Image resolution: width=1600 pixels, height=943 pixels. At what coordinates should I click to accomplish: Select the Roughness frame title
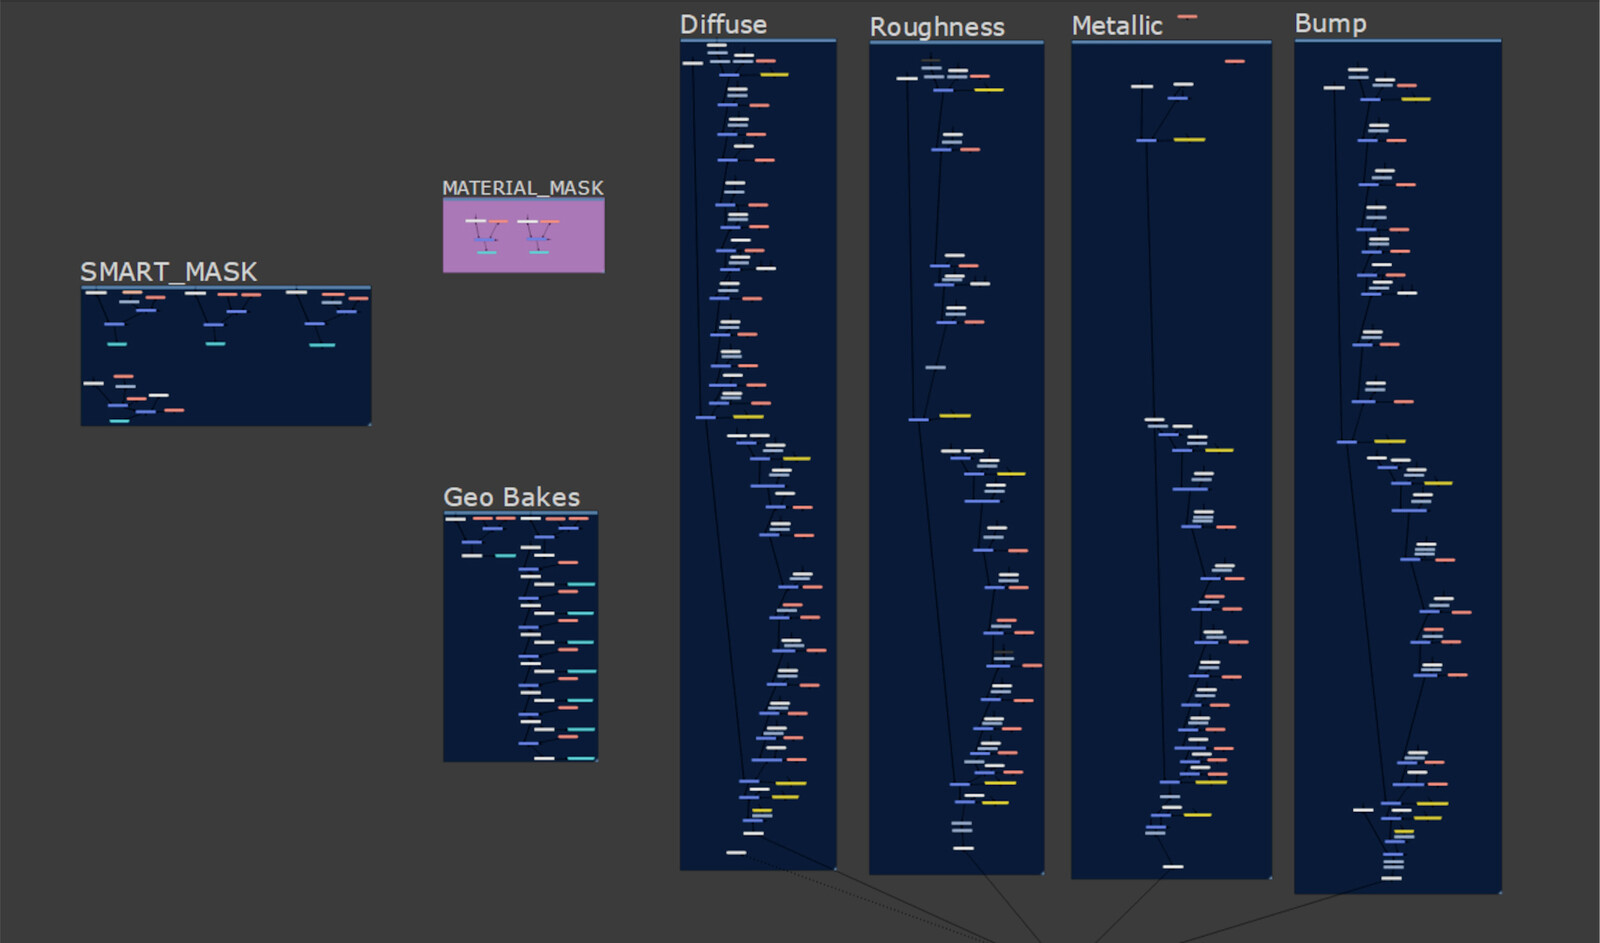[937, 27]
